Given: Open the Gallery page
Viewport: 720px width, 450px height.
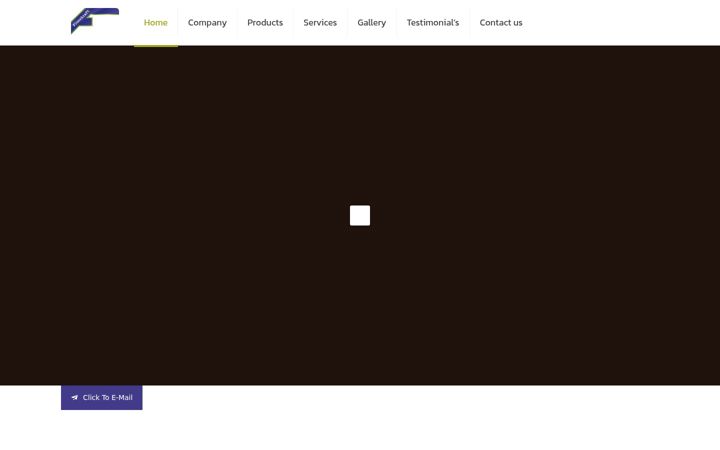Looking at the screenshot, I should point(371,22).
